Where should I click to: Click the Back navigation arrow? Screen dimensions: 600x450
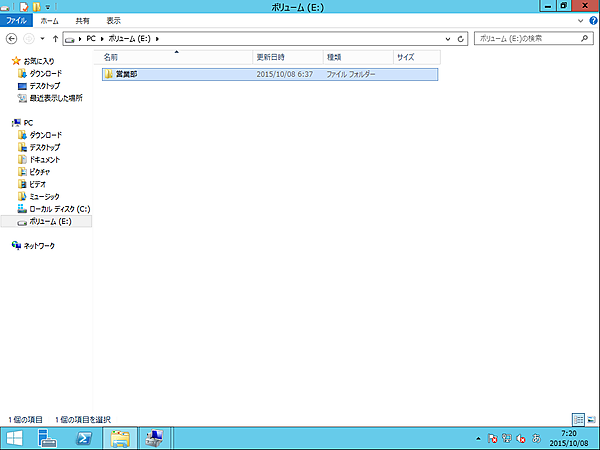click(12, 39)
